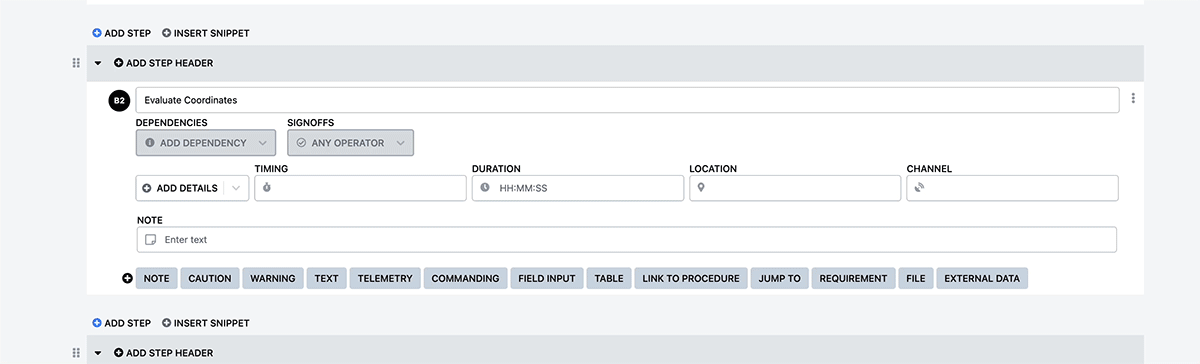Open the Any Operator signoffs dropdown
The image size is (1200, 364).
tap(350, 143)
